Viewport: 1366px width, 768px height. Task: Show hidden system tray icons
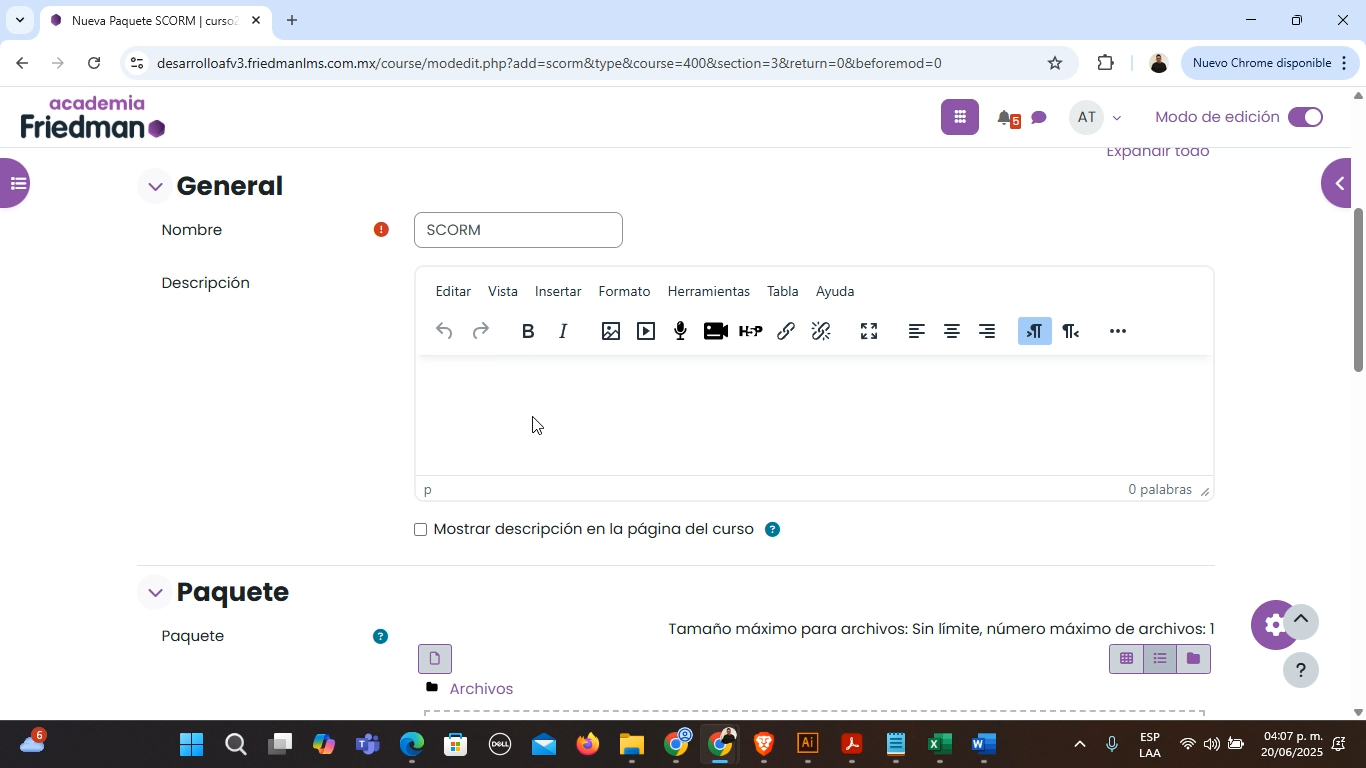[1078, 744]
